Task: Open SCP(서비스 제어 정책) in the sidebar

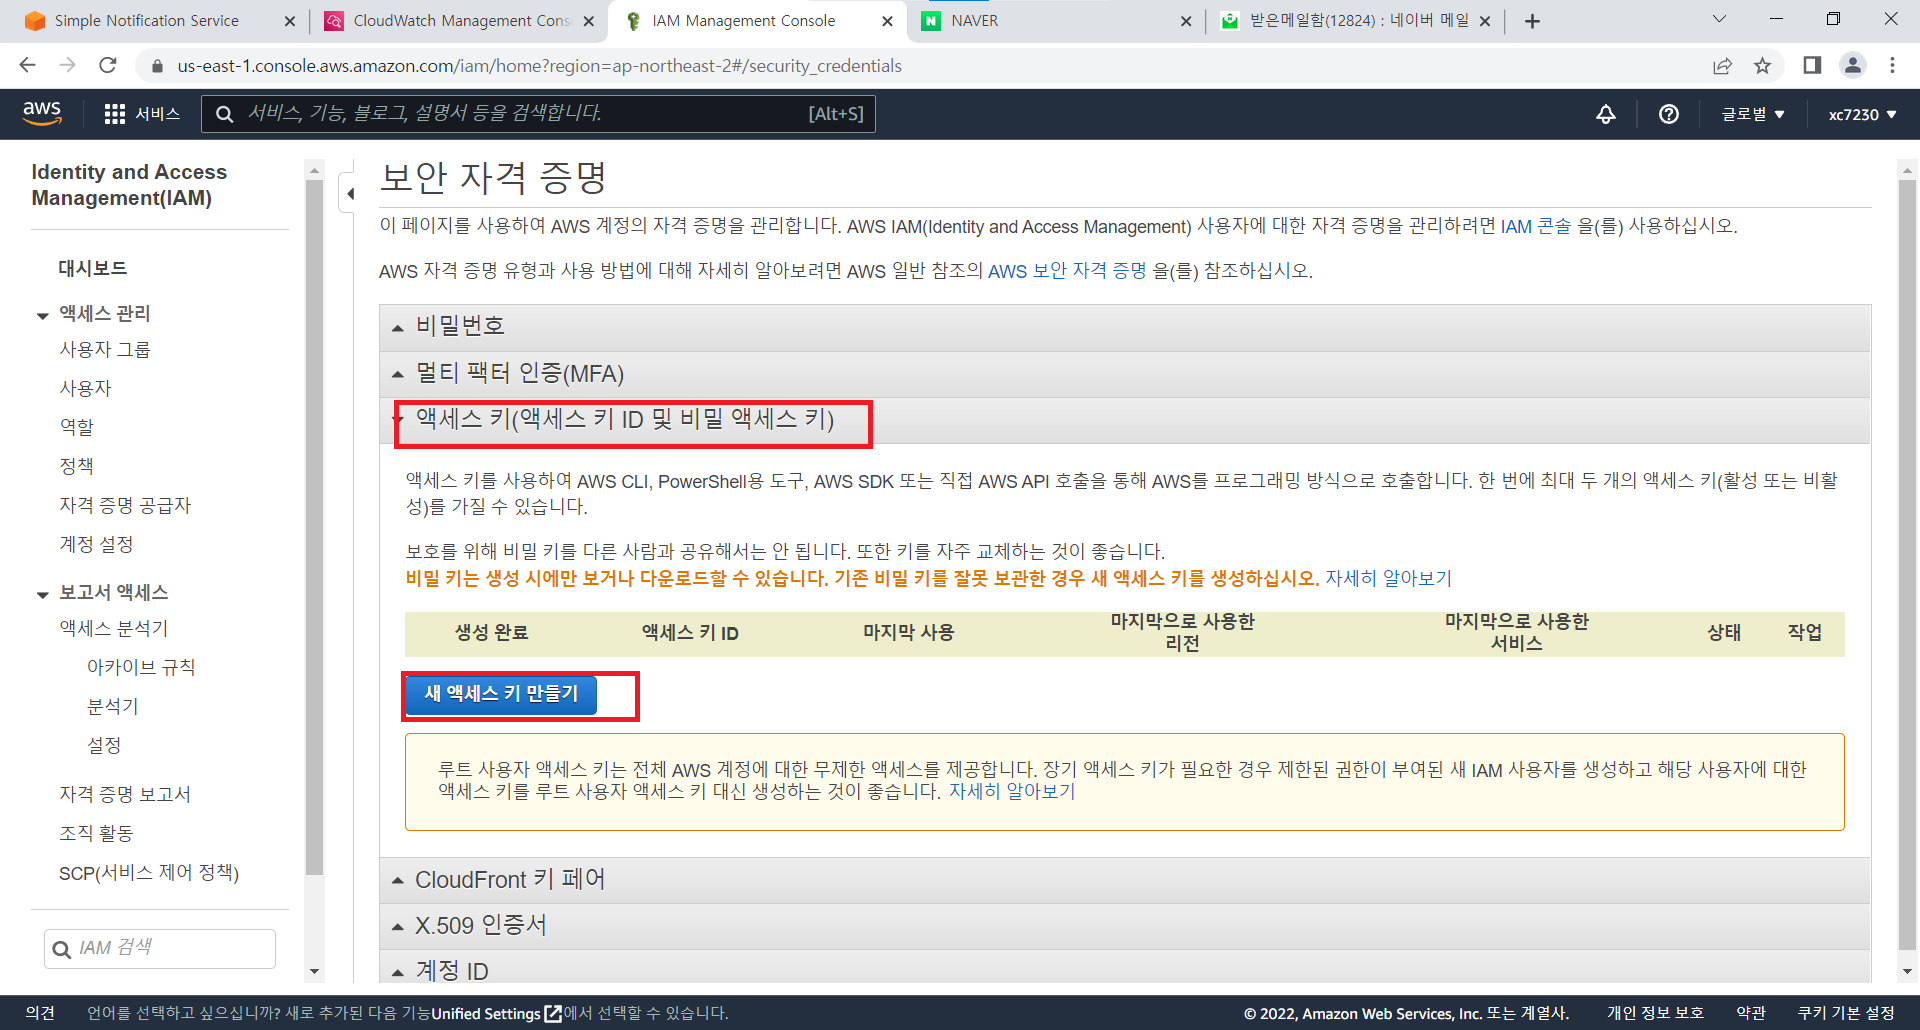Action: [x=149, y=872]
